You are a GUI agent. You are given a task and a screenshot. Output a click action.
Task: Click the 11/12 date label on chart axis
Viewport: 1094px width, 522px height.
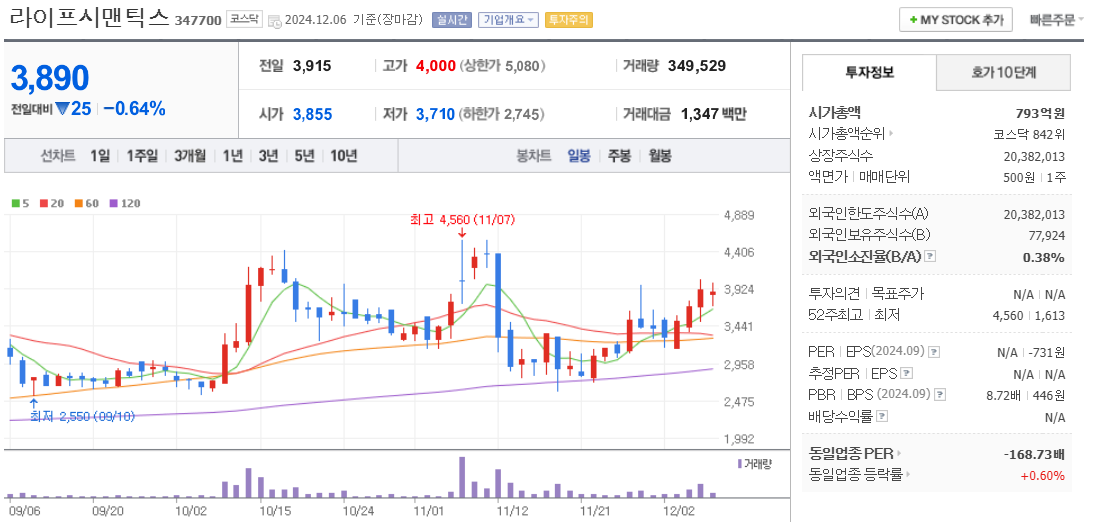[x=512, y=510]
